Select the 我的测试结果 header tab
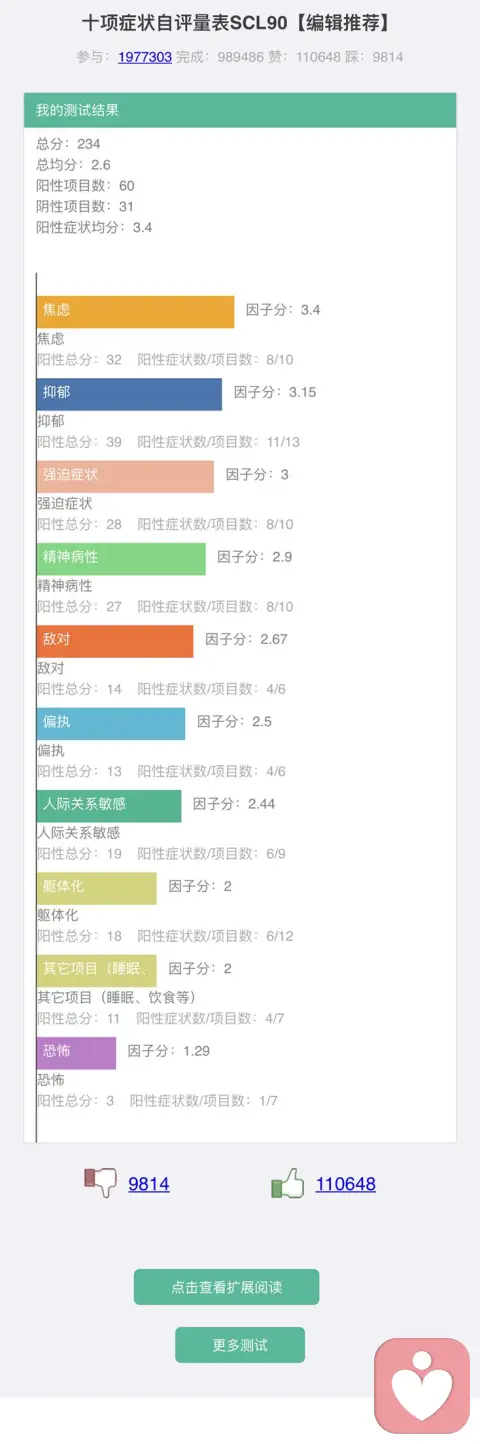Screen dimensions: 480x1444 coord(240,110)
